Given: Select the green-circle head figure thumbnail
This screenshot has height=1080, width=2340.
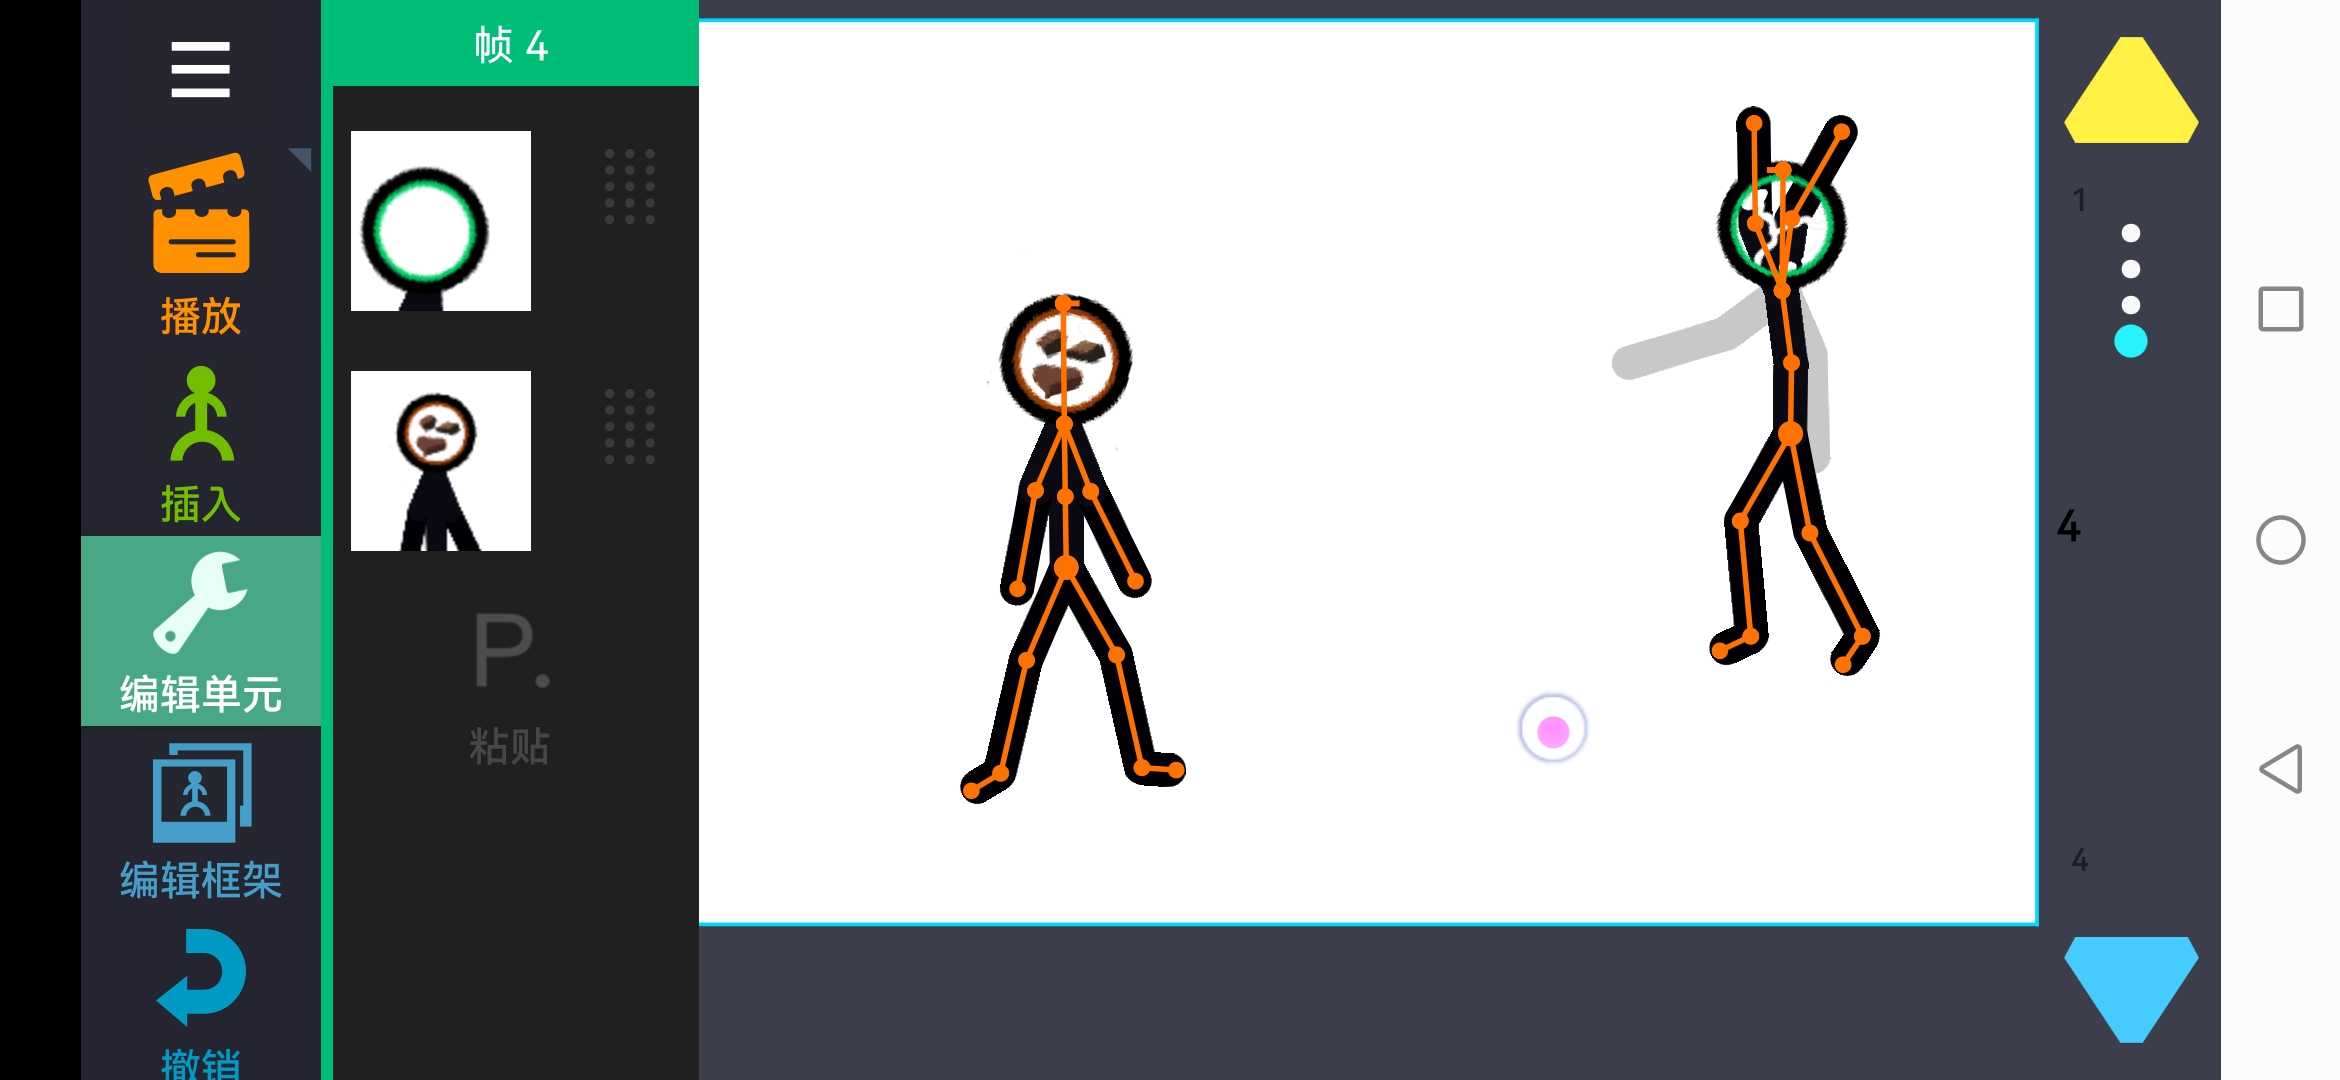Looking at the screenshot, I should (441, 221).
